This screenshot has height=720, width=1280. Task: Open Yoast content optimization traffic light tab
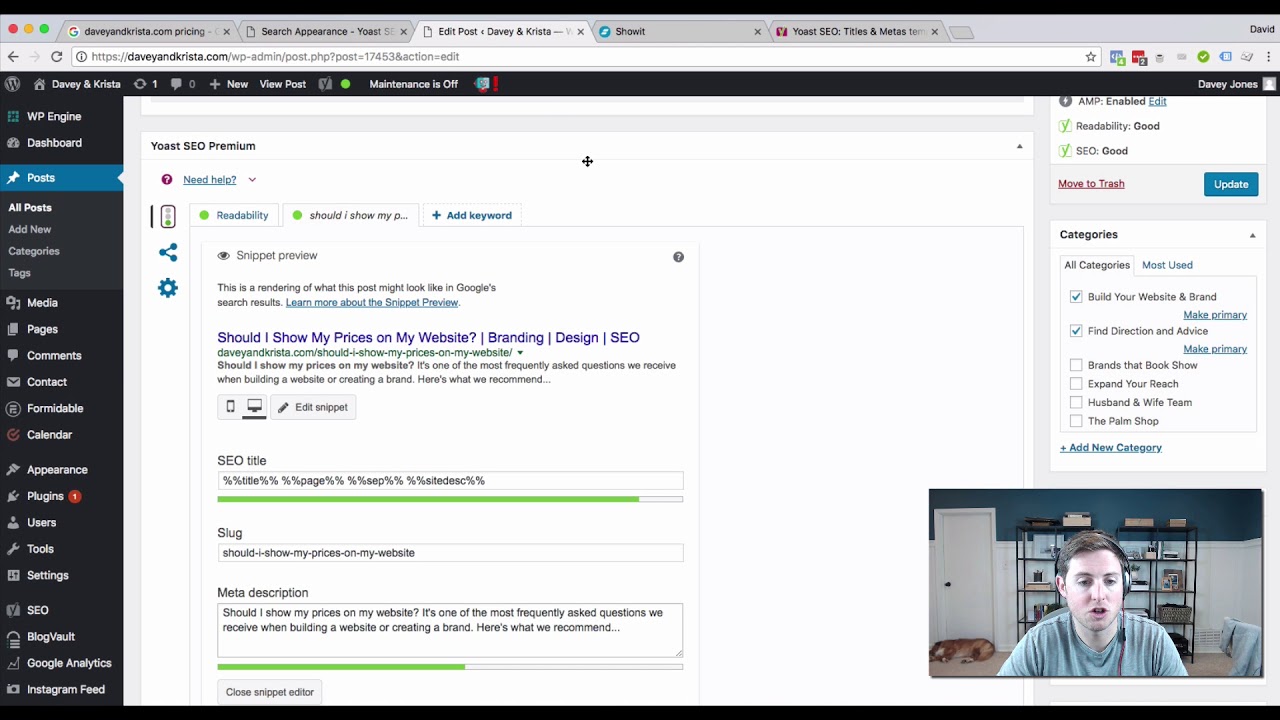[x=168, y=216]
